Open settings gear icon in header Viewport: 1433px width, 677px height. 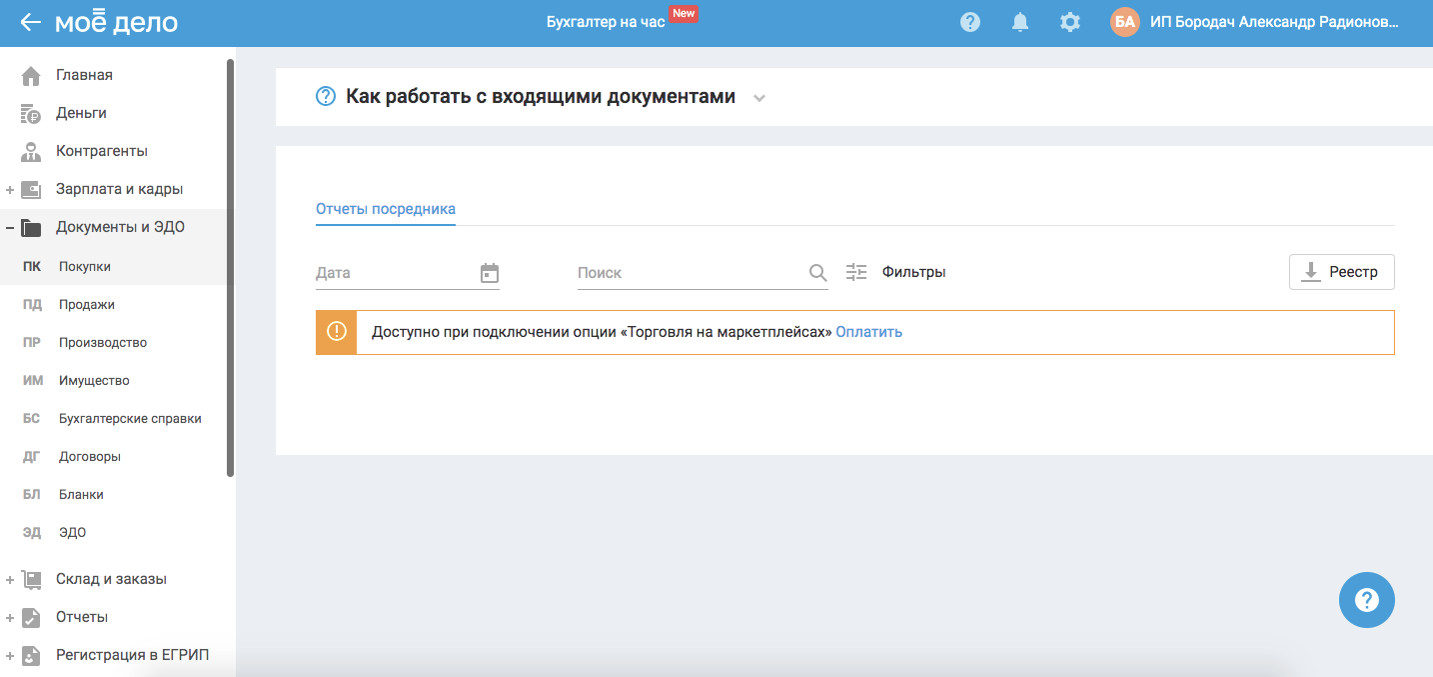click(x=1070, y=22)
